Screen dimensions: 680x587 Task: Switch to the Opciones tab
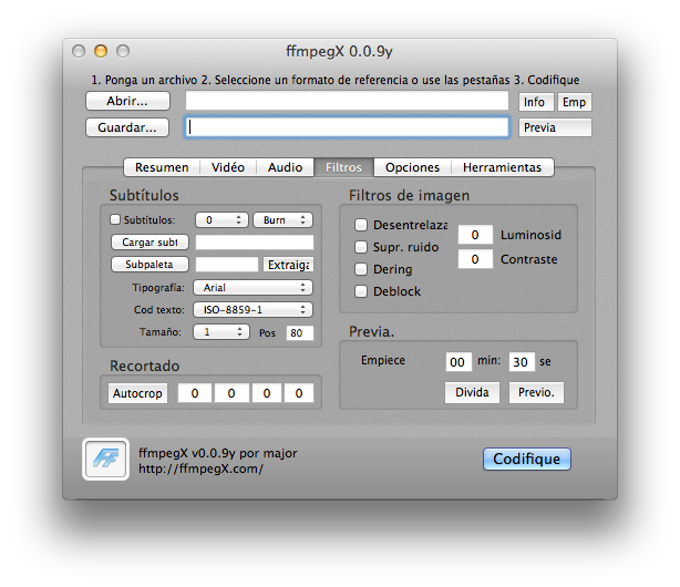pos(412,167)
